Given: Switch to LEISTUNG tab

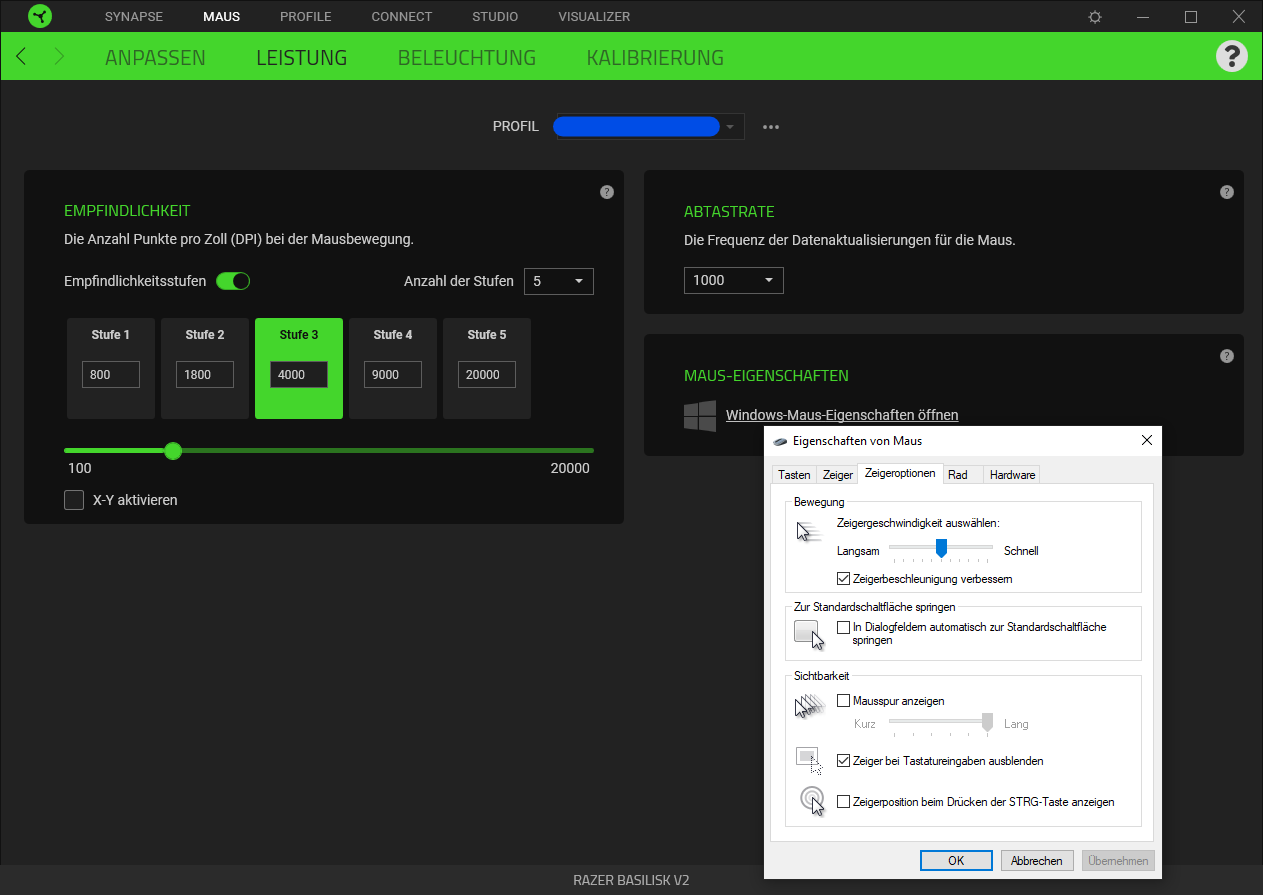Looking at the screenshot, I should tap(302, 58).
